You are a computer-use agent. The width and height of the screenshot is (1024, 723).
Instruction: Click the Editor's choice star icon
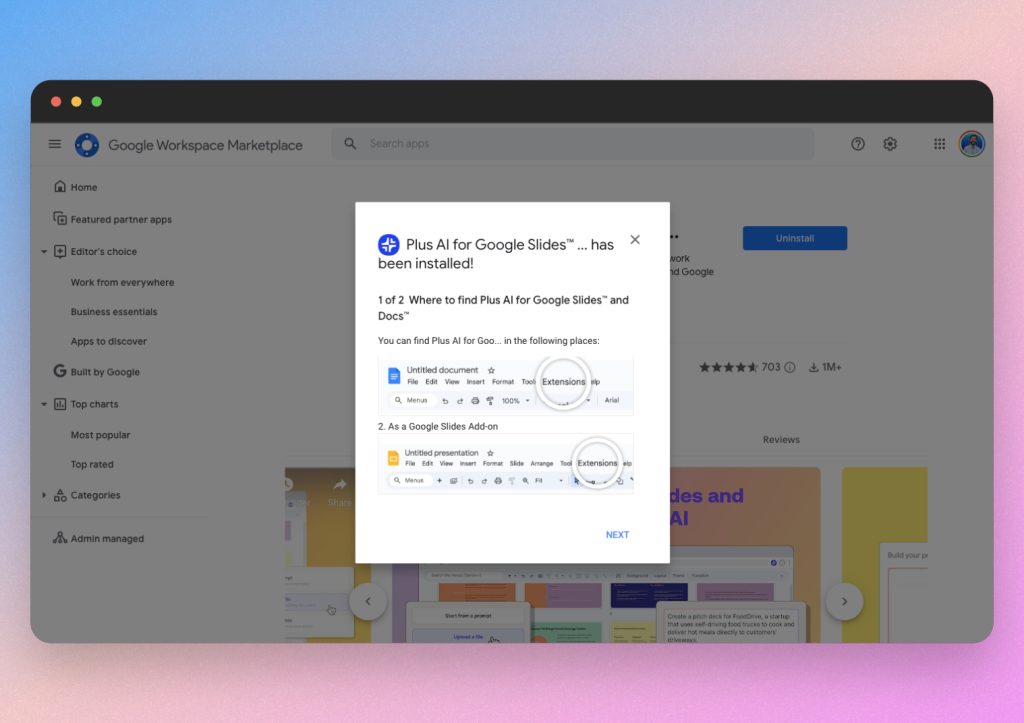point(59,251)
